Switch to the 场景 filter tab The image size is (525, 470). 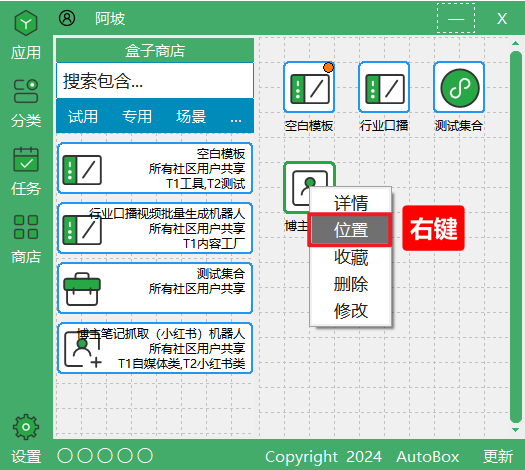[x=191, y=116]
